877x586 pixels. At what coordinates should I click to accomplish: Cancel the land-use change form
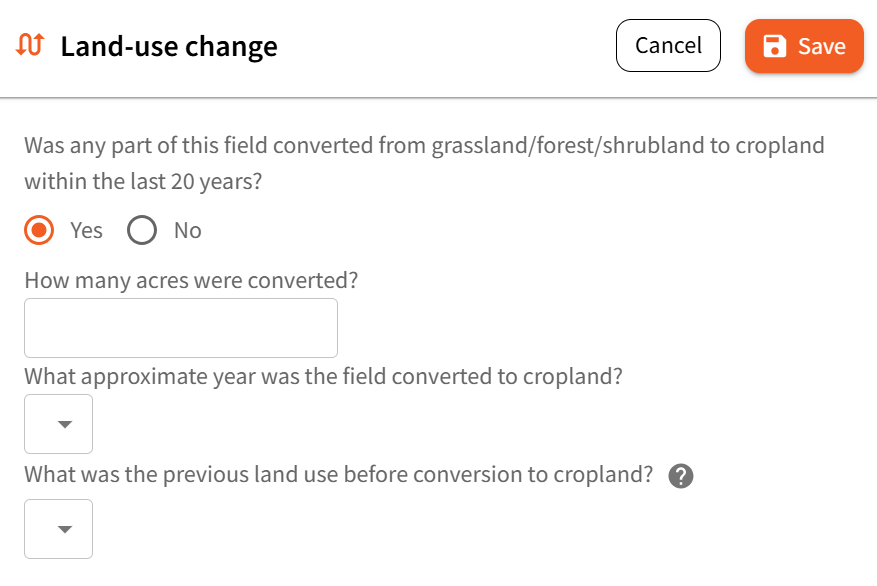(668, 46)
